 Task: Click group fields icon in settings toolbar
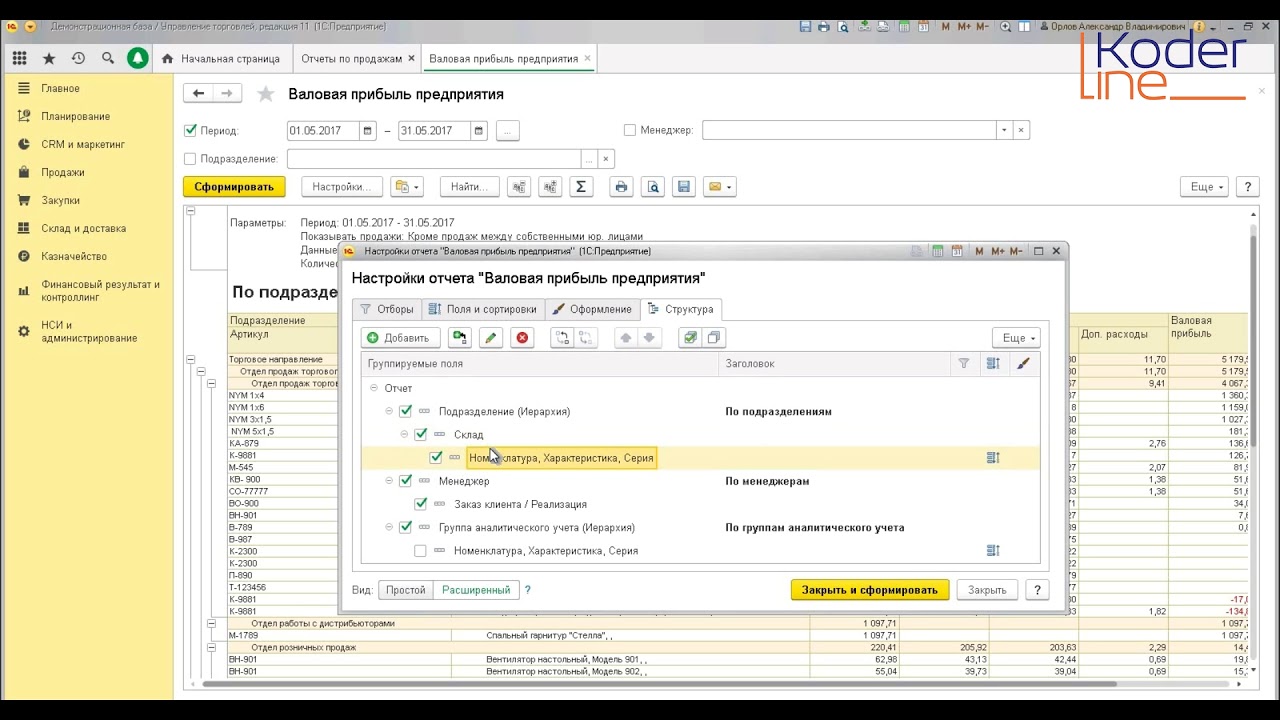[459, 338]
